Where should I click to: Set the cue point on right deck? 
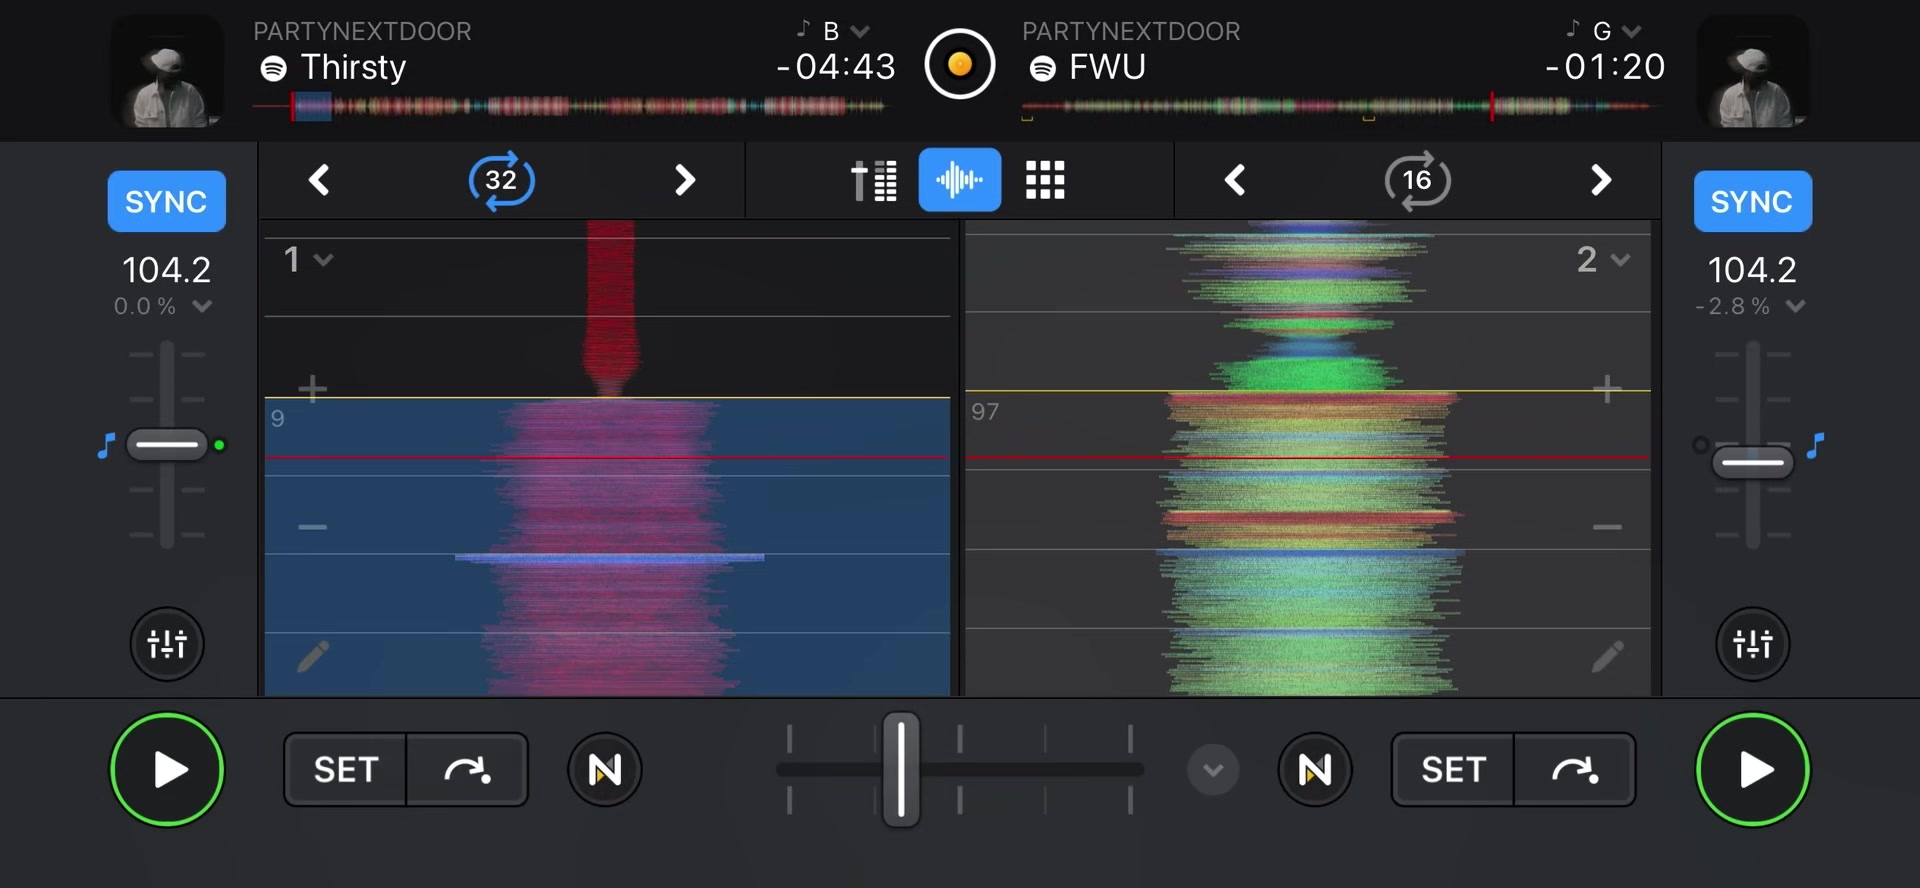click(x=1453, y=770)
